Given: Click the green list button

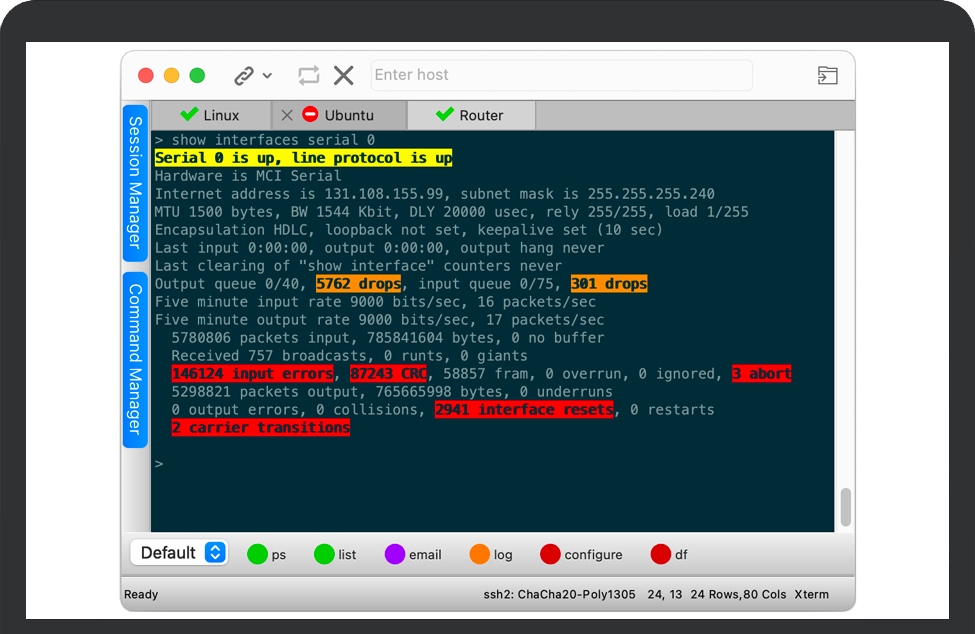Looking at the screenshot, I should (x=335, y=554).
